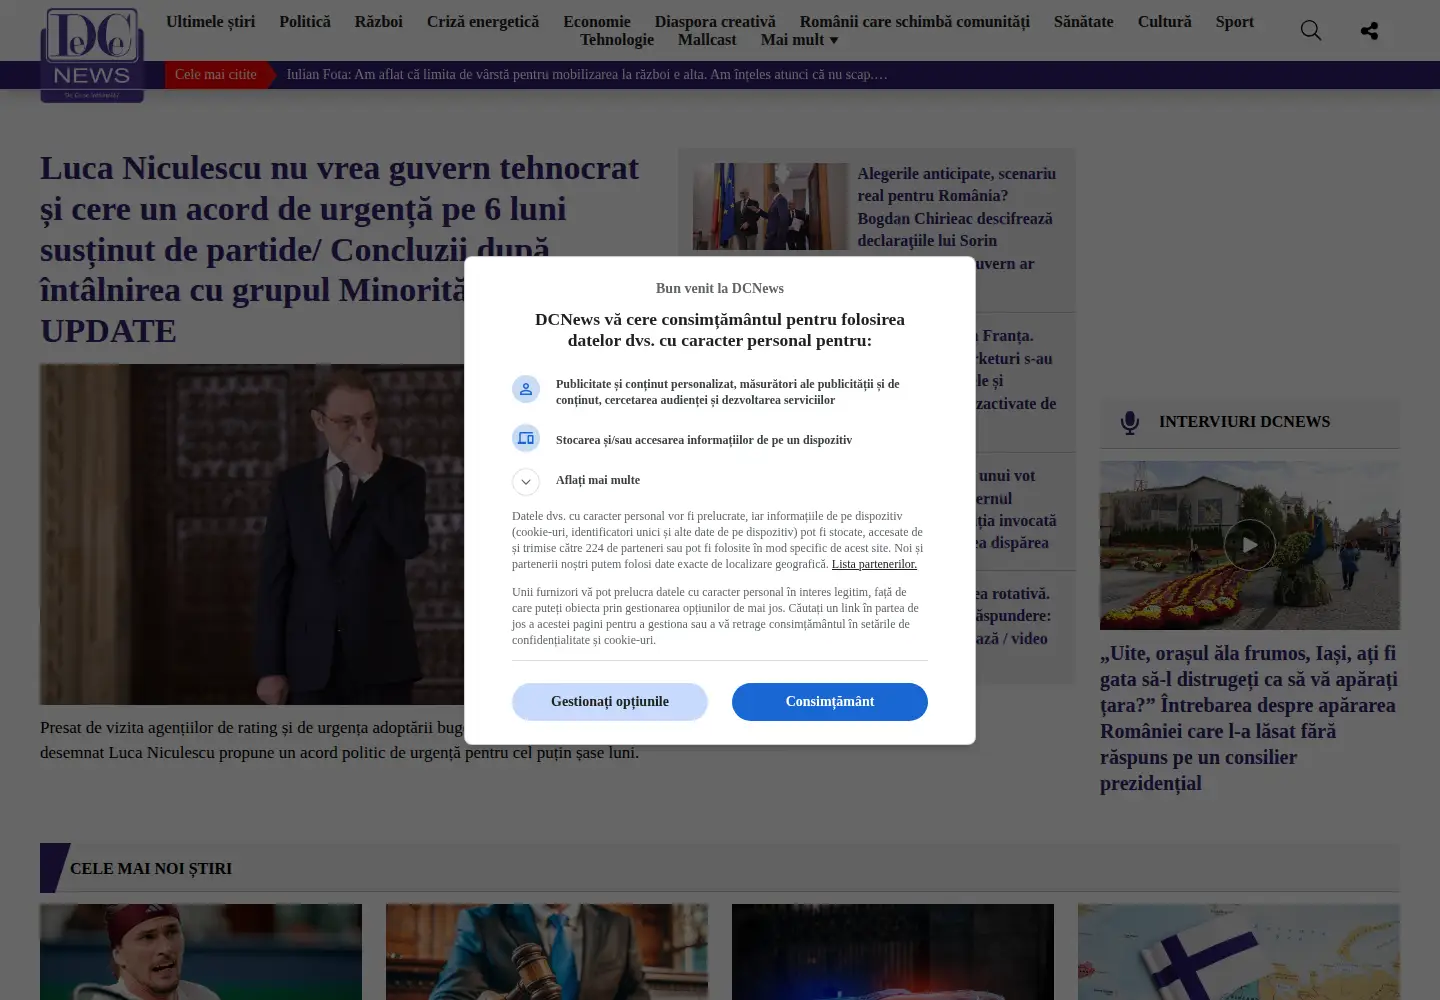Viewport: 1440px width, 1000px height.
Task: Open the Mallcast section
Action: tap(707, 40)
